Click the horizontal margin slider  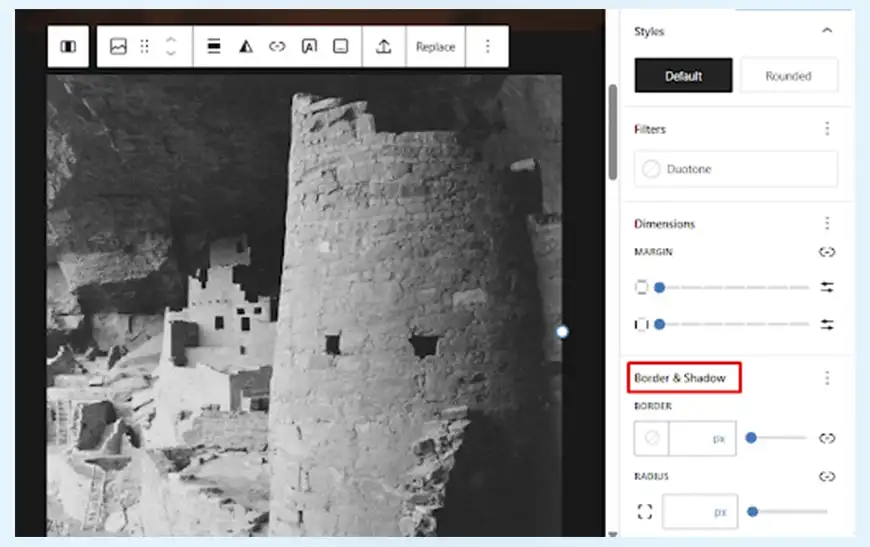[x=733, y=324]
